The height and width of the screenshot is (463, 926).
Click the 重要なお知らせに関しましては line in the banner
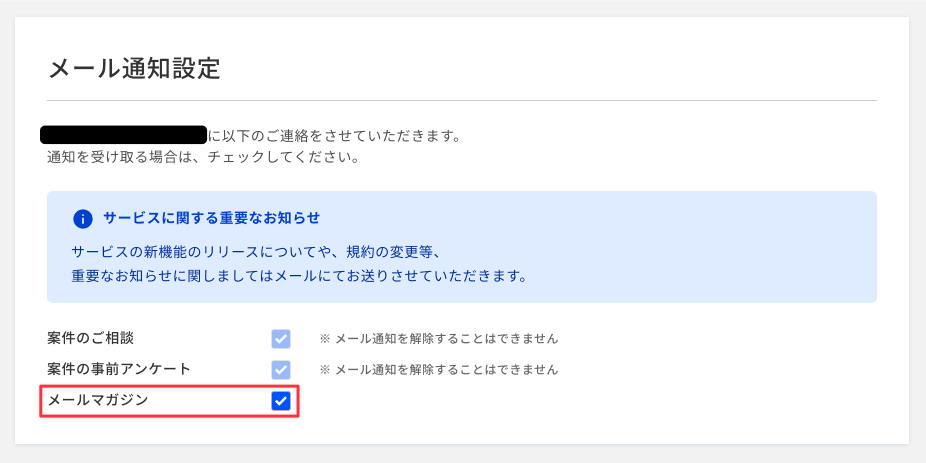pyautogui.click(x=299, y=276)
